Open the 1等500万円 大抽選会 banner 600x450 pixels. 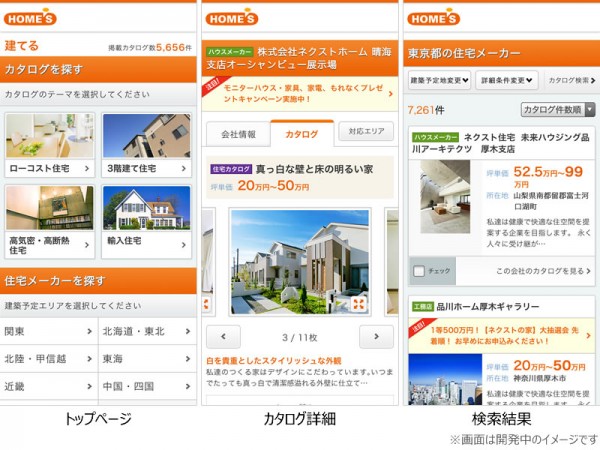tap(501, 336)
